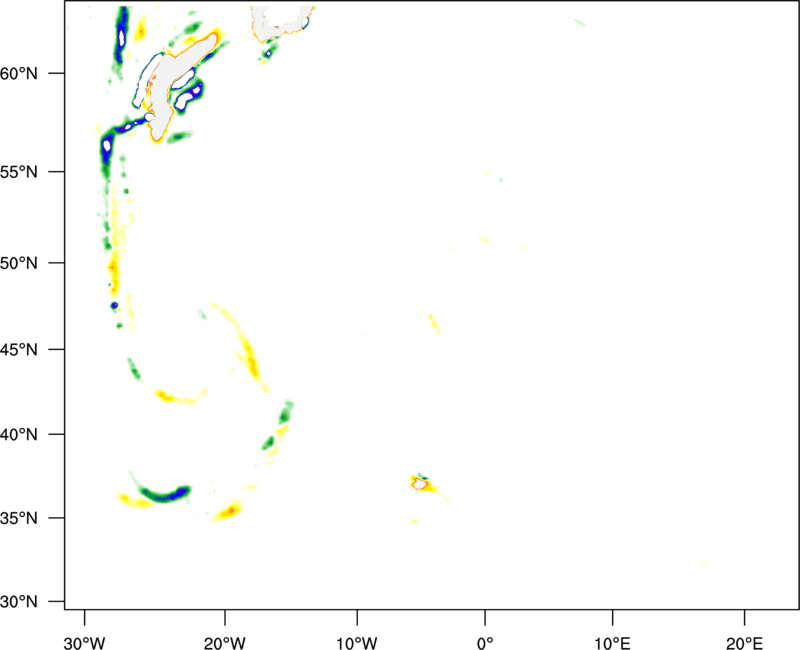
Task: Click the 45°N latitude label
Action: click(19, 349)
